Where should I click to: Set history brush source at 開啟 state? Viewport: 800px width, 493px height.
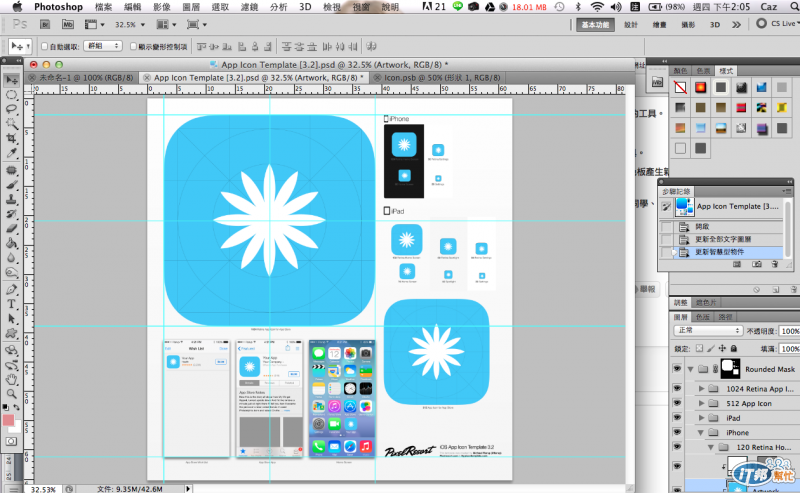coord(666,227)
